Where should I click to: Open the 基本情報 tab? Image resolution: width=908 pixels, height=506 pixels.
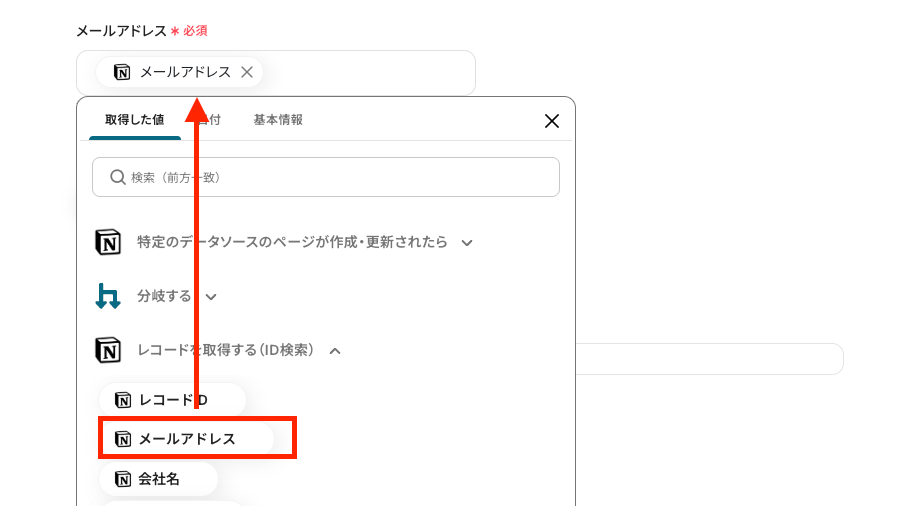[x=278, y=120]
